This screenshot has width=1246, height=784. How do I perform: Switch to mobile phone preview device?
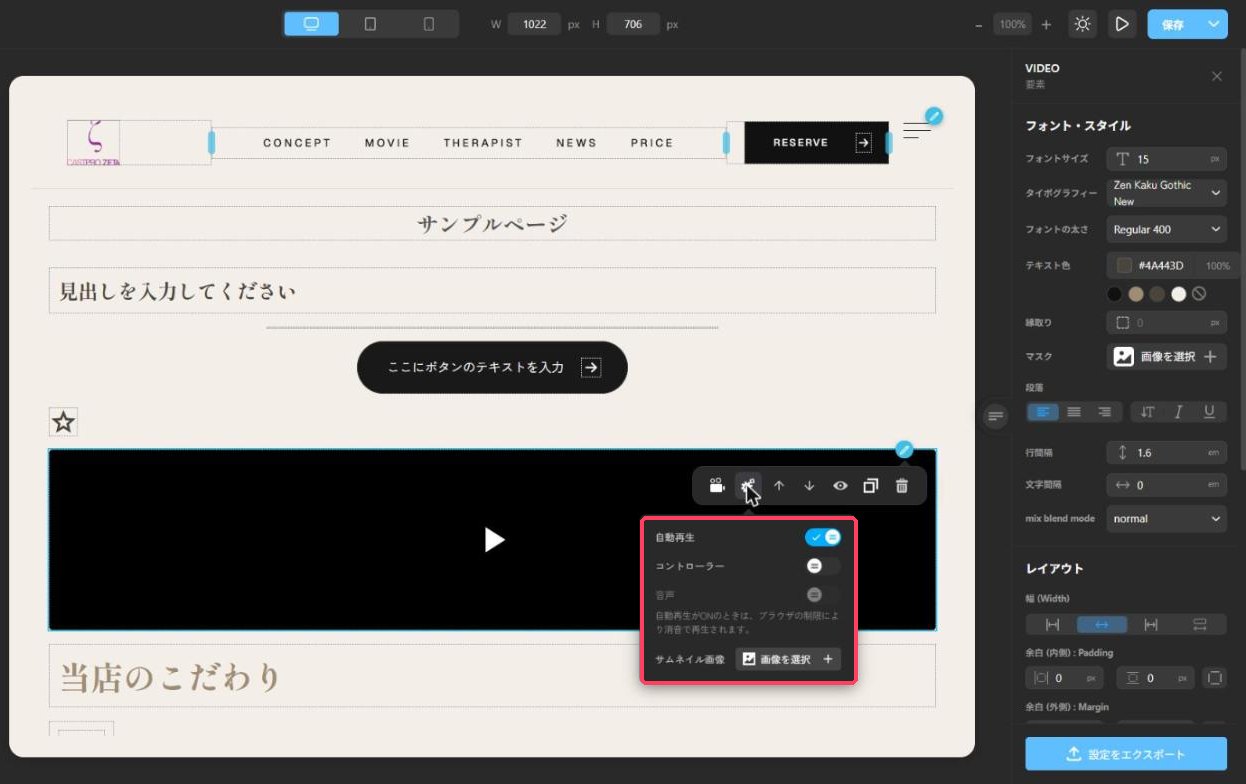pyautogui.click(x=429, y=24)
